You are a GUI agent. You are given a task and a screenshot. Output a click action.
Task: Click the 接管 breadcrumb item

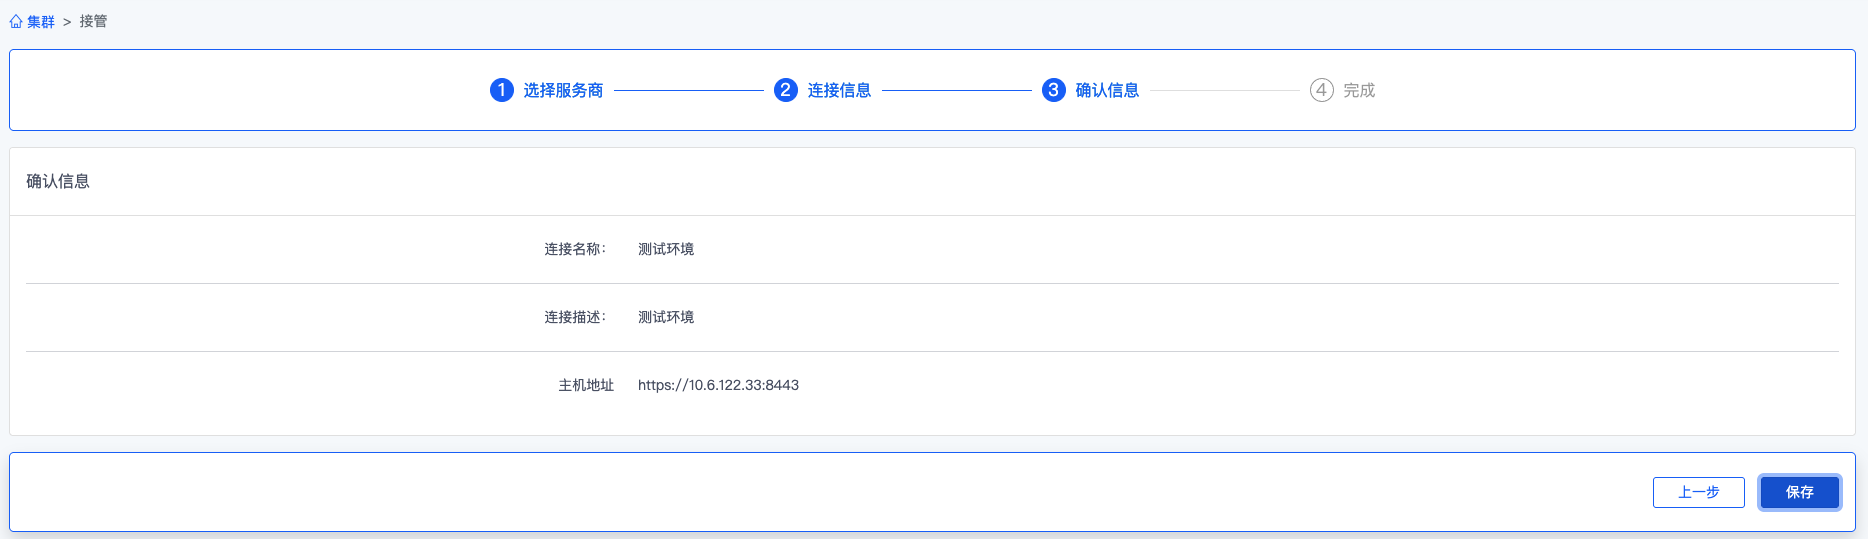(93, 22)
